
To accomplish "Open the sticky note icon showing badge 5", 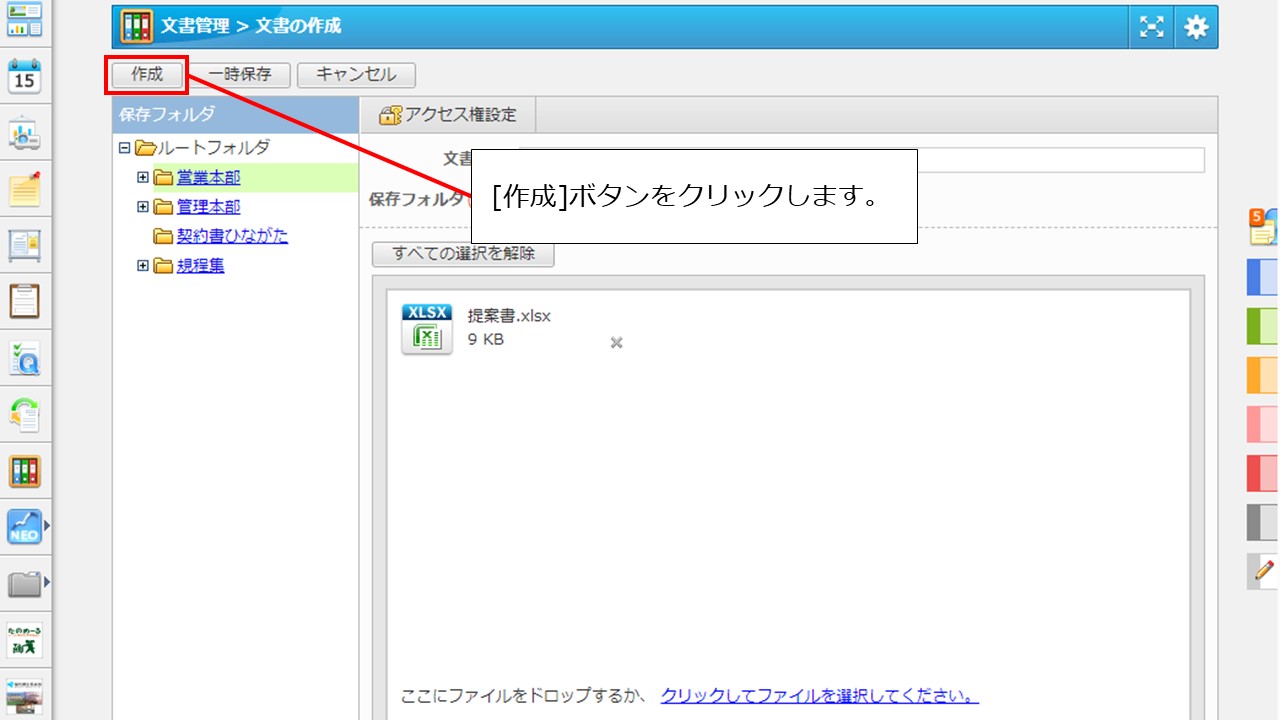I will pyautogui.click(x=1263, y=228).
